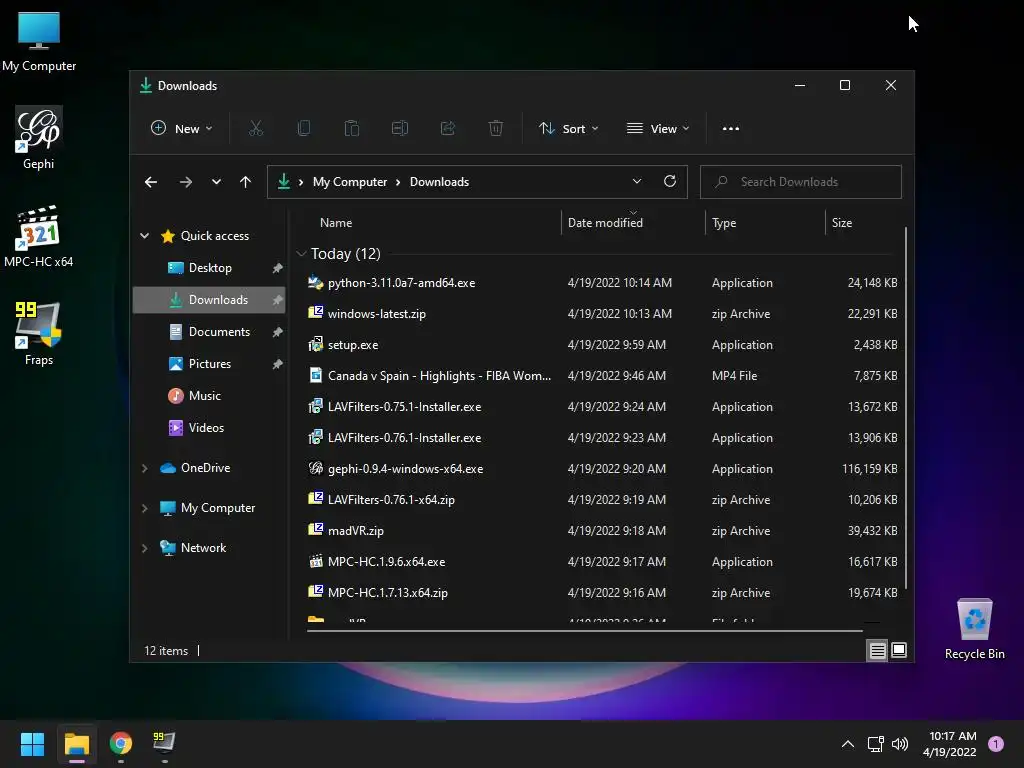Select the MPC-HC x64 desktop shortcut

[39, 236]
